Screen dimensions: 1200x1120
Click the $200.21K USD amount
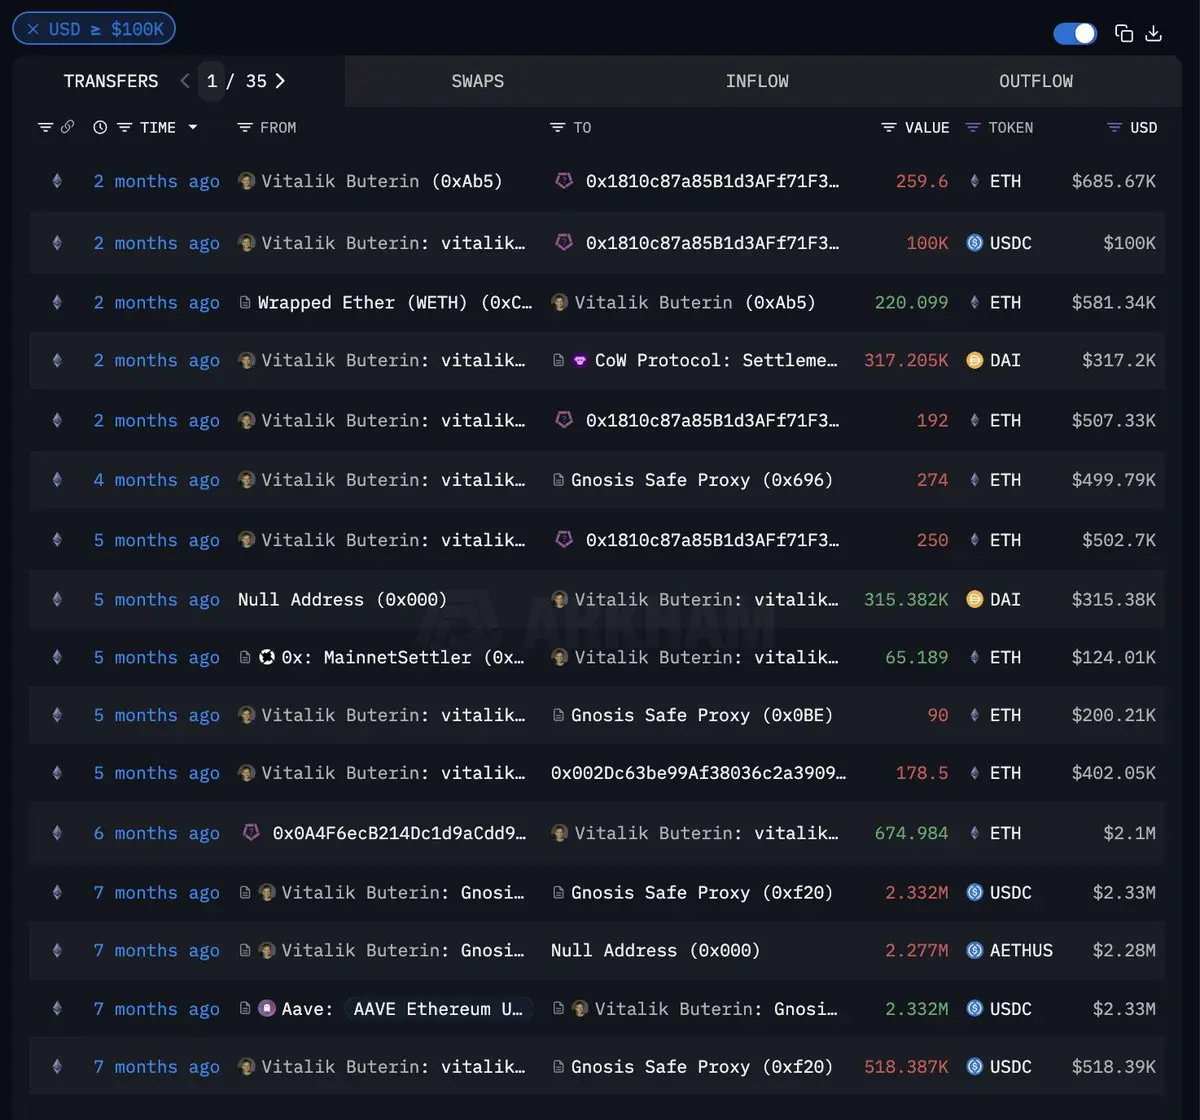(x=1114, y=715)
